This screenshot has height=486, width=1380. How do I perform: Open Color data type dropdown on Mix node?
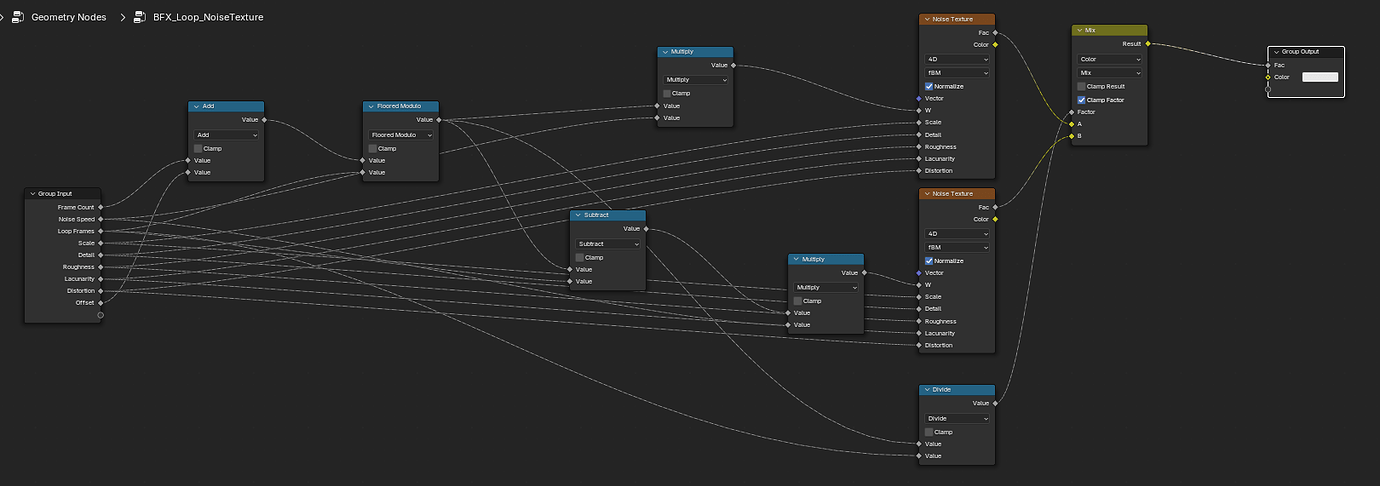(x=1110, y=59)
